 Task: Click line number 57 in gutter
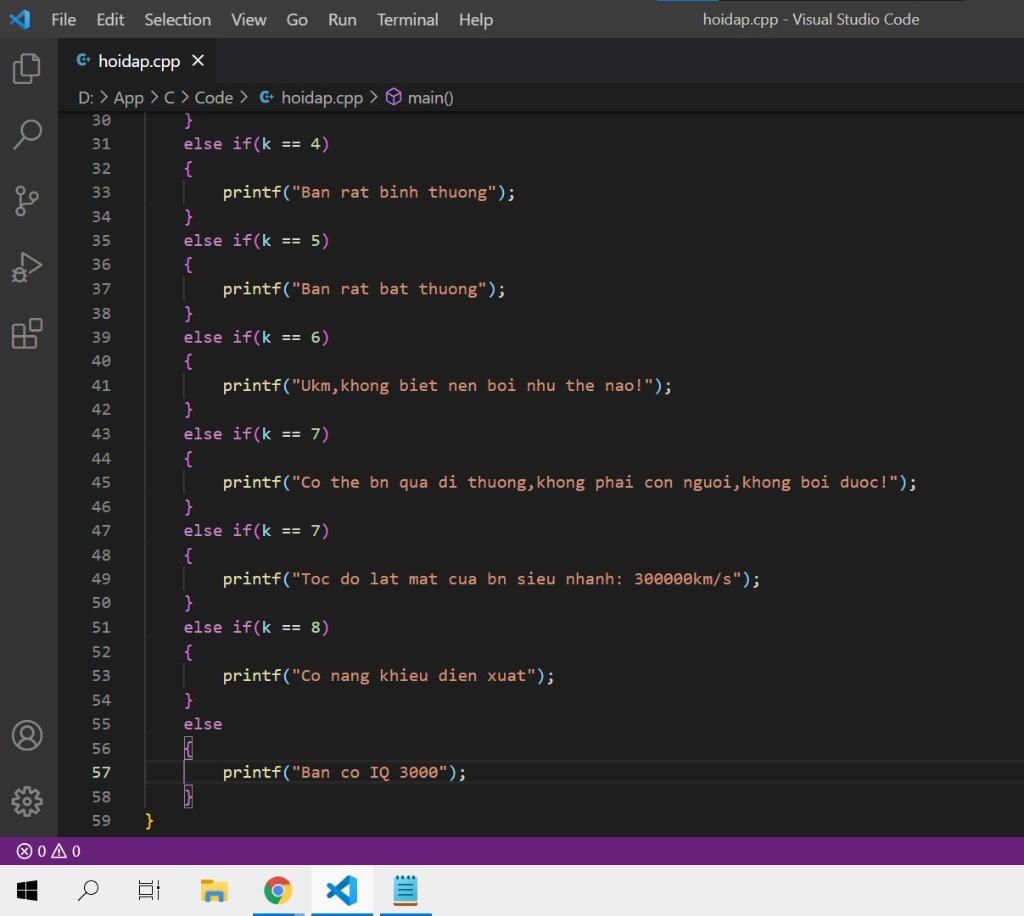(101, 772)
